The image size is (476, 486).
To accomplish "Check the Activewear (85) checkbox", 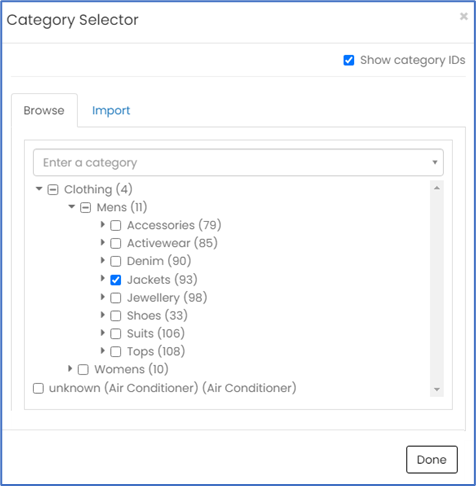I will (116, 243).
